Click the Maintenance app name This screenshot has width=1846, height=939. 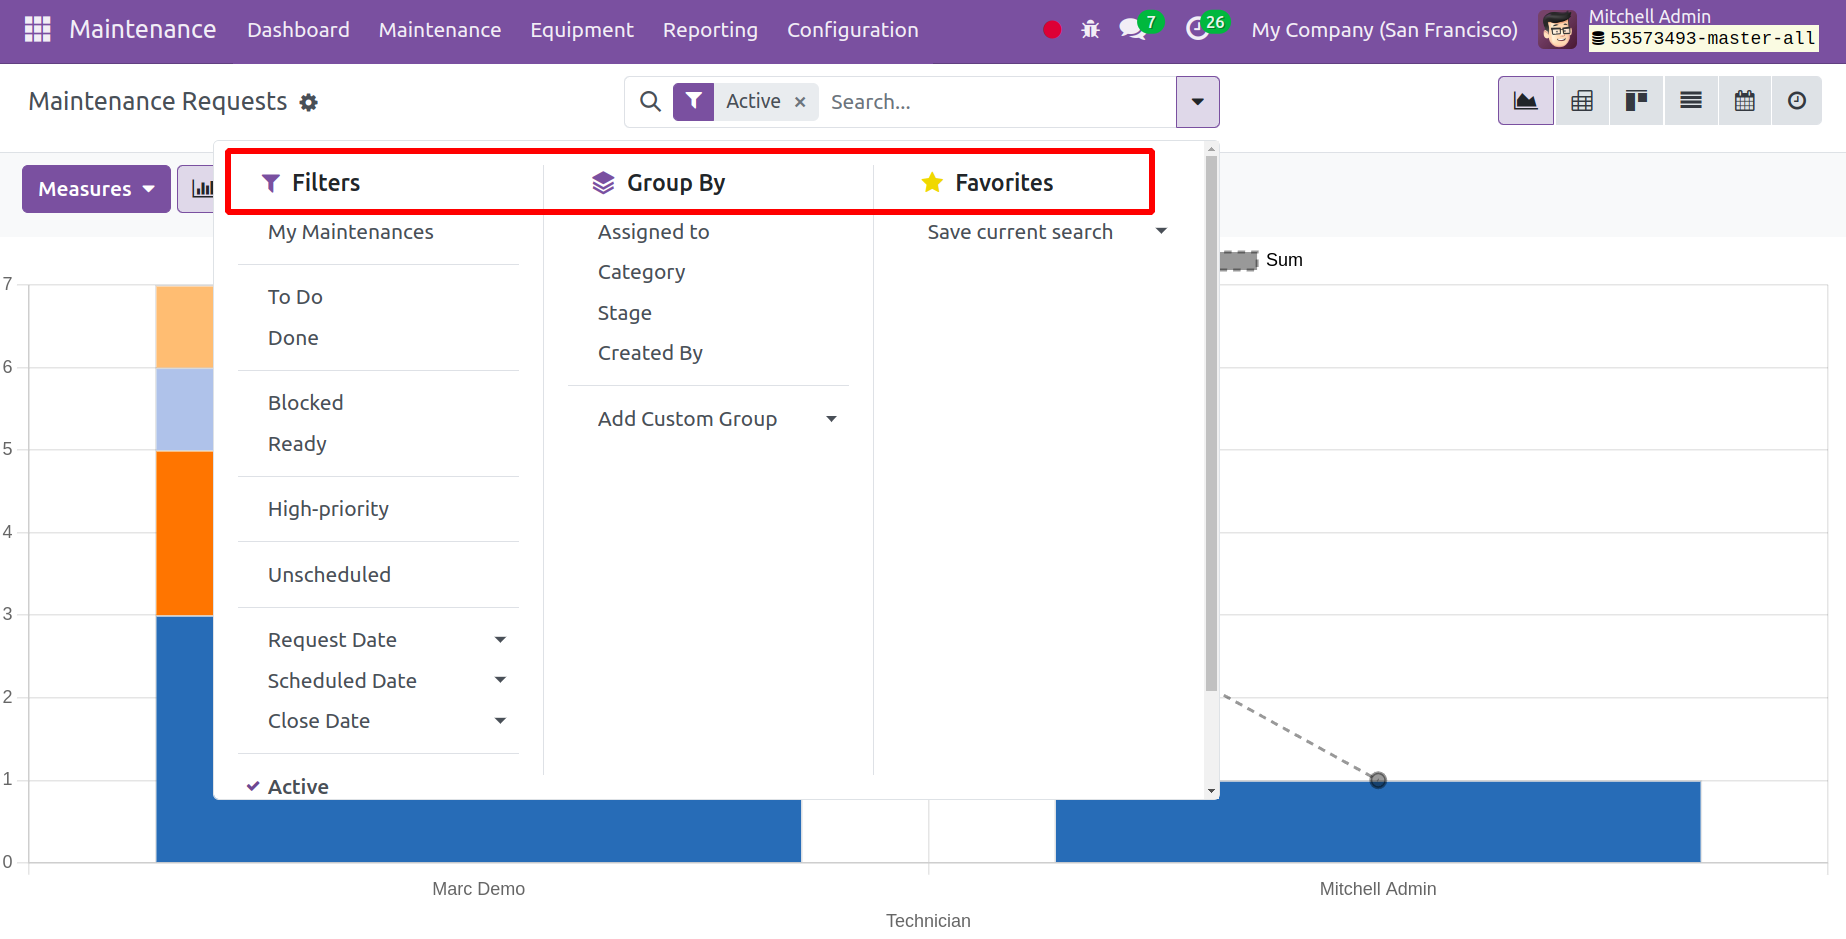tap(142, 30)
